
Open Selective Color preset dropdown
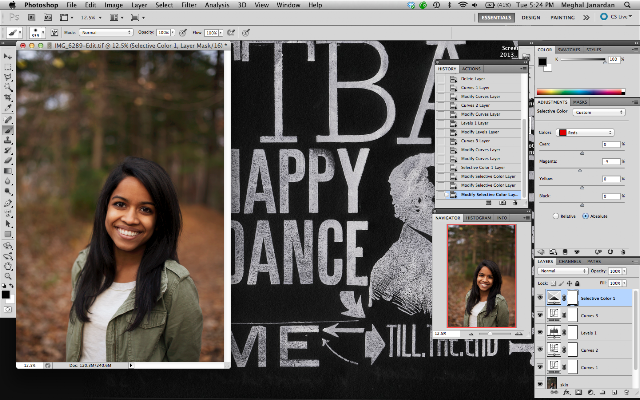coord(599,112)
